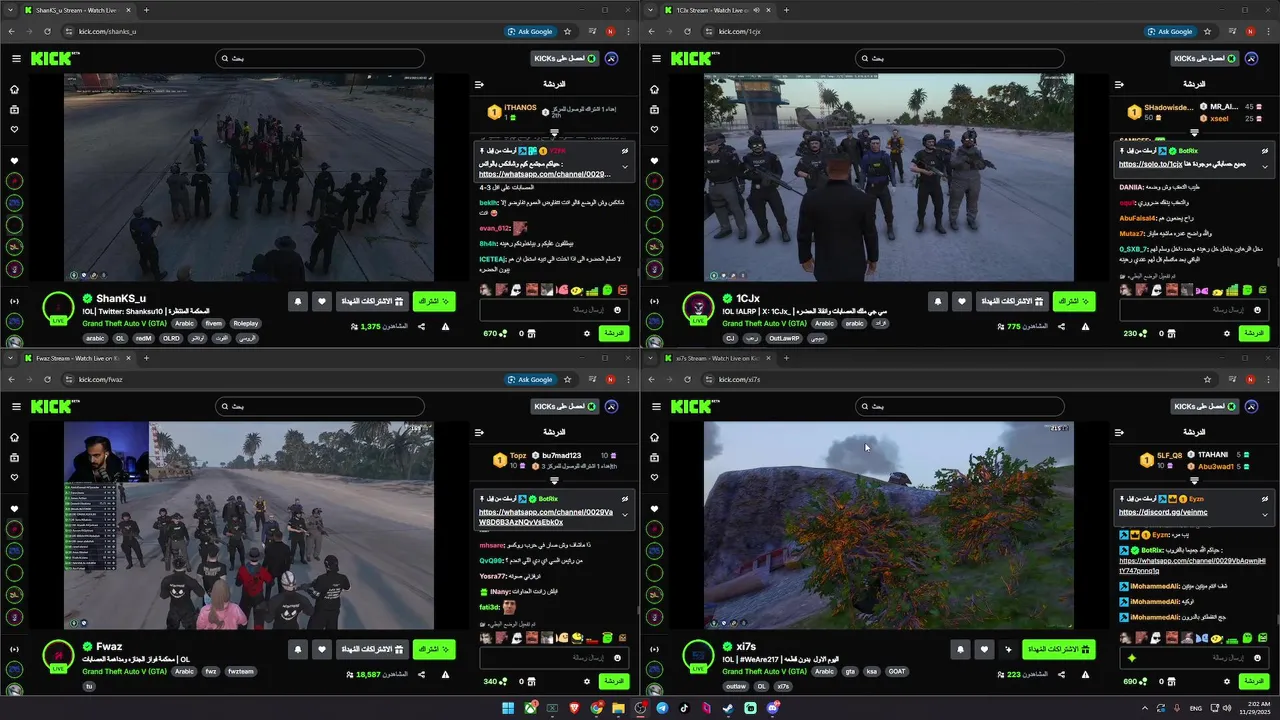The width and height of the screenshot is (1280, 720).
Task: Share the ShanKS_u stream
Action: pos(421,327)
